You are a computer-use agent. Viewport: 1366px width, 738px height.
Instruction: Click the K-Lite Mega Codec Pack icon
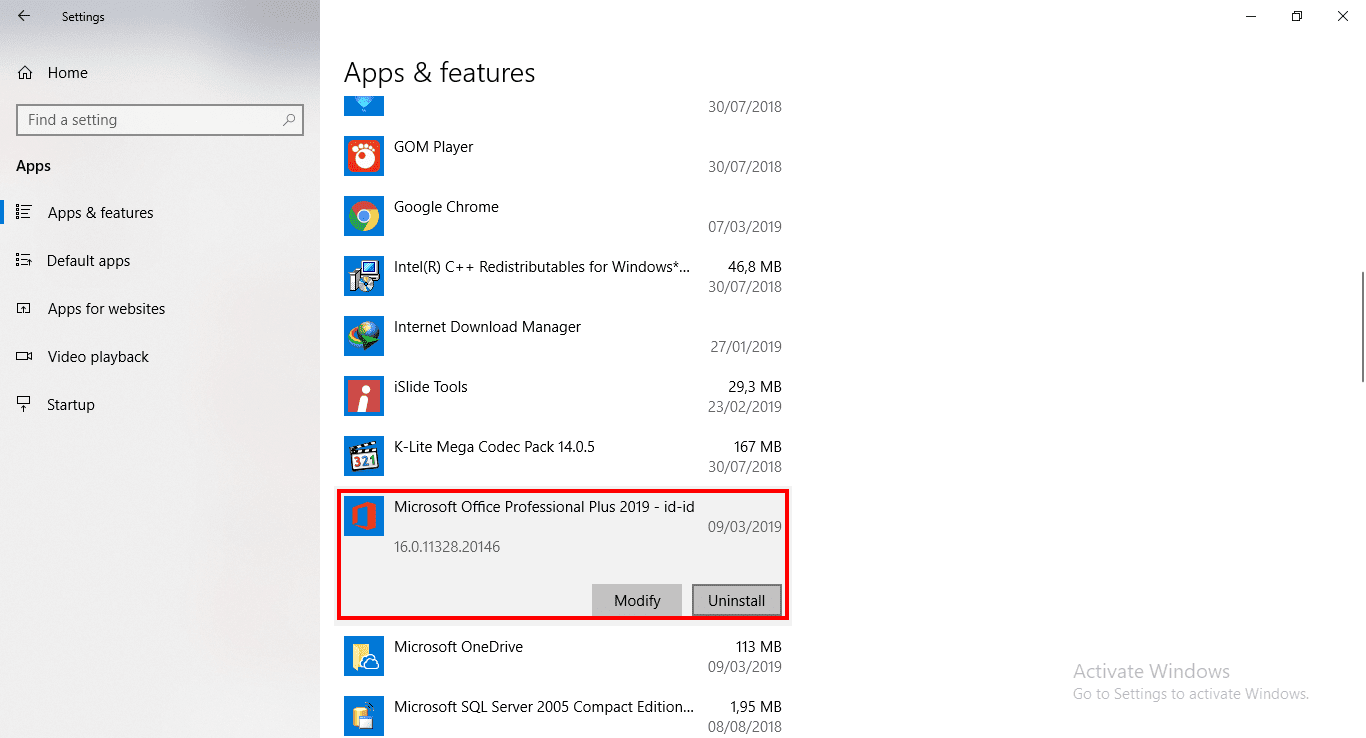(364, 456)
